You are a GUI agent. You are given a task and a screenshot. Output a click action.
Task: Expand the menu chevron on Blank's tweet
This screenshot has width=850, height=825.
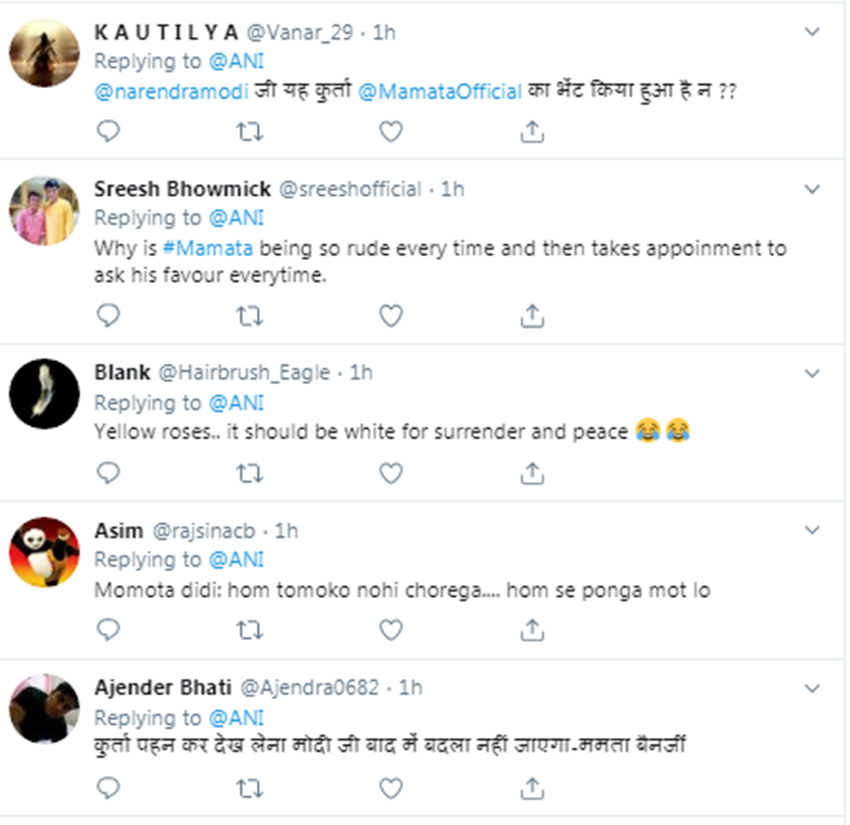813,372
